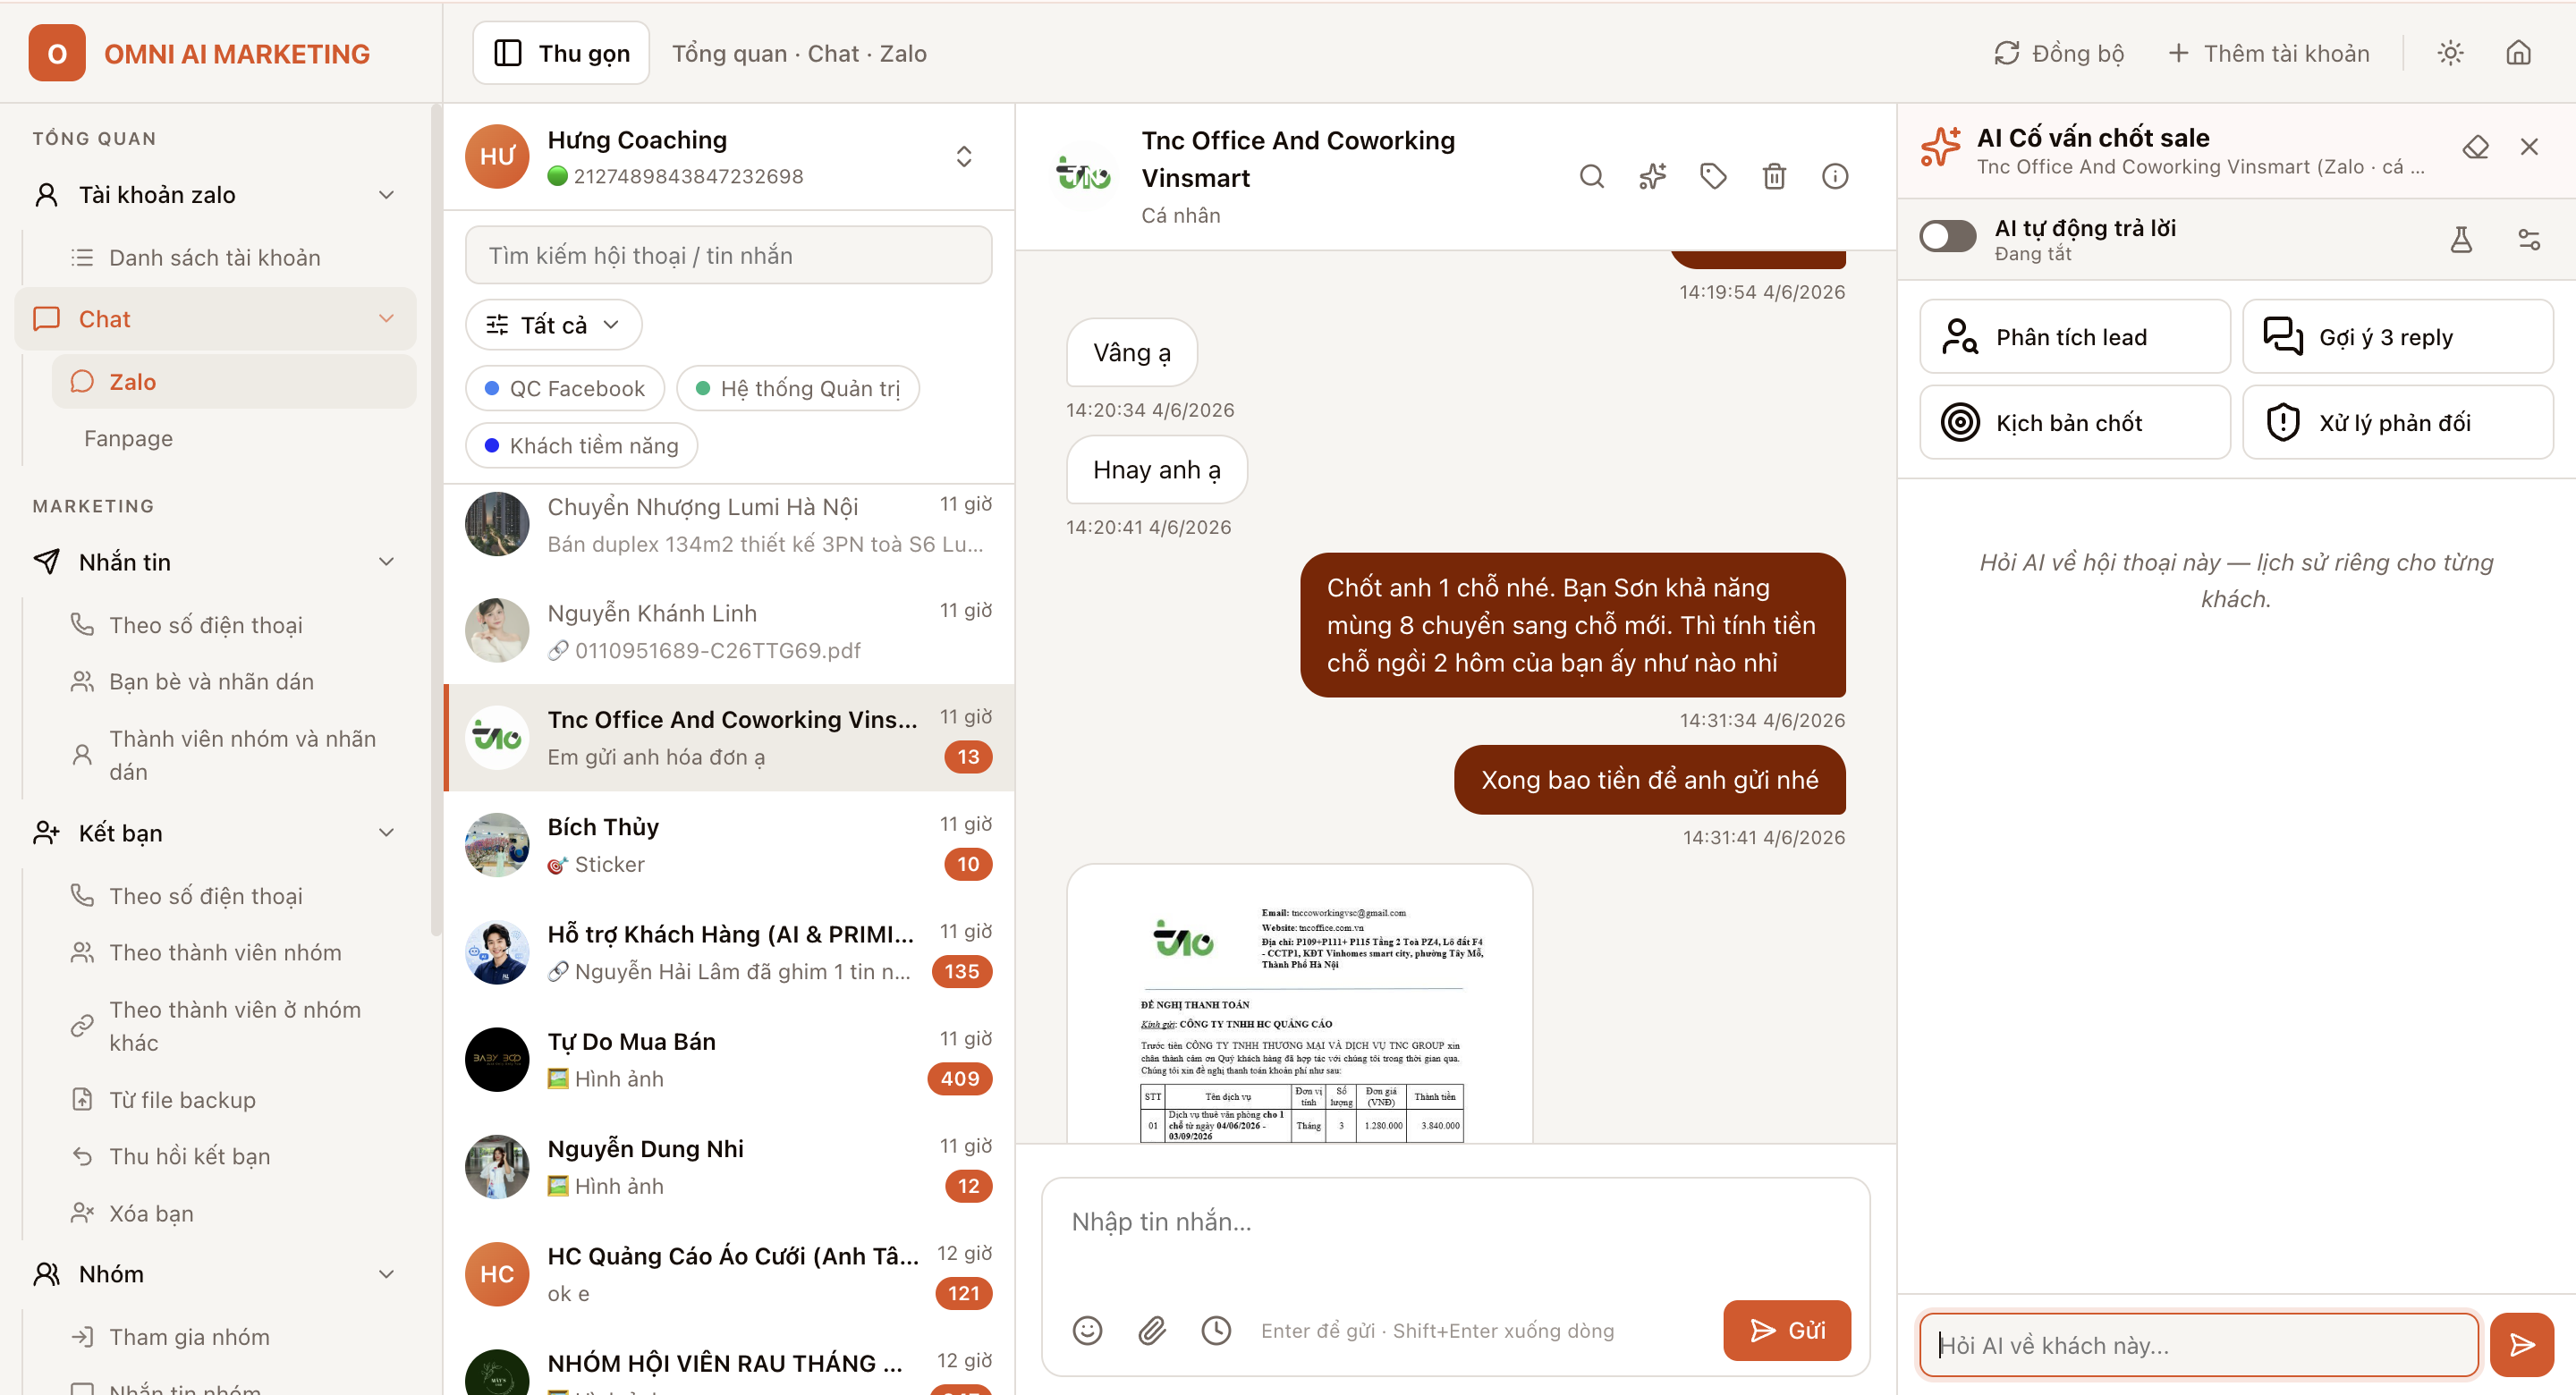Open AI sparkle icon in chat header
Viewport: 2576px width, 1395px height.
click(x=1652, y=177)
